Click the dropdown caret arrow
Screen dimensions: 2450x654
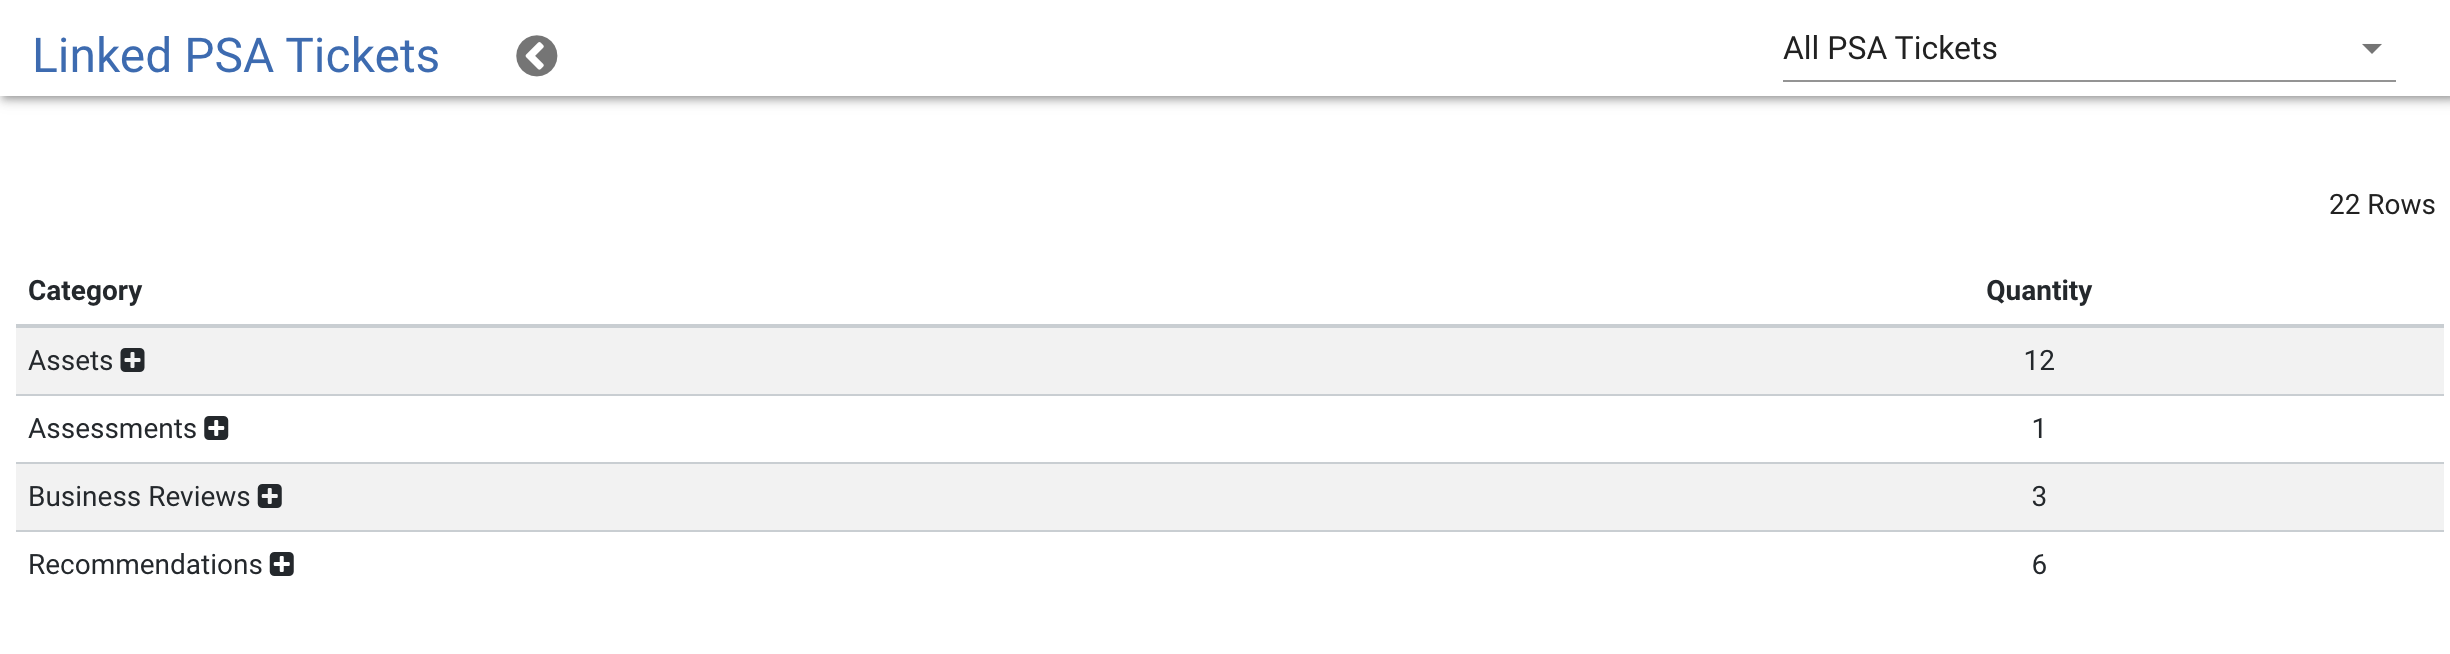(2372, 49)
